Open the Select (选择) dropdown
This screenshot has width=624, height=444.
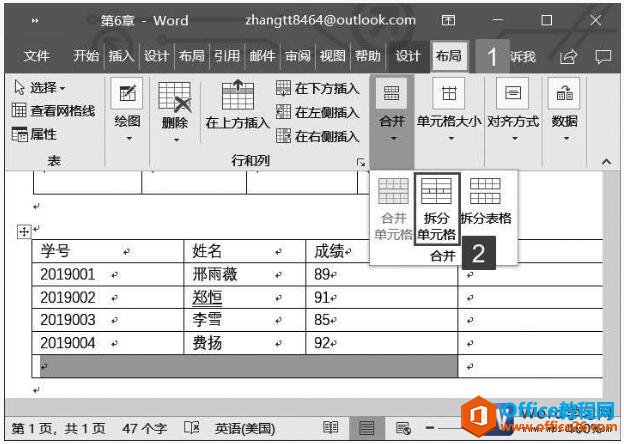coord(39,87)
